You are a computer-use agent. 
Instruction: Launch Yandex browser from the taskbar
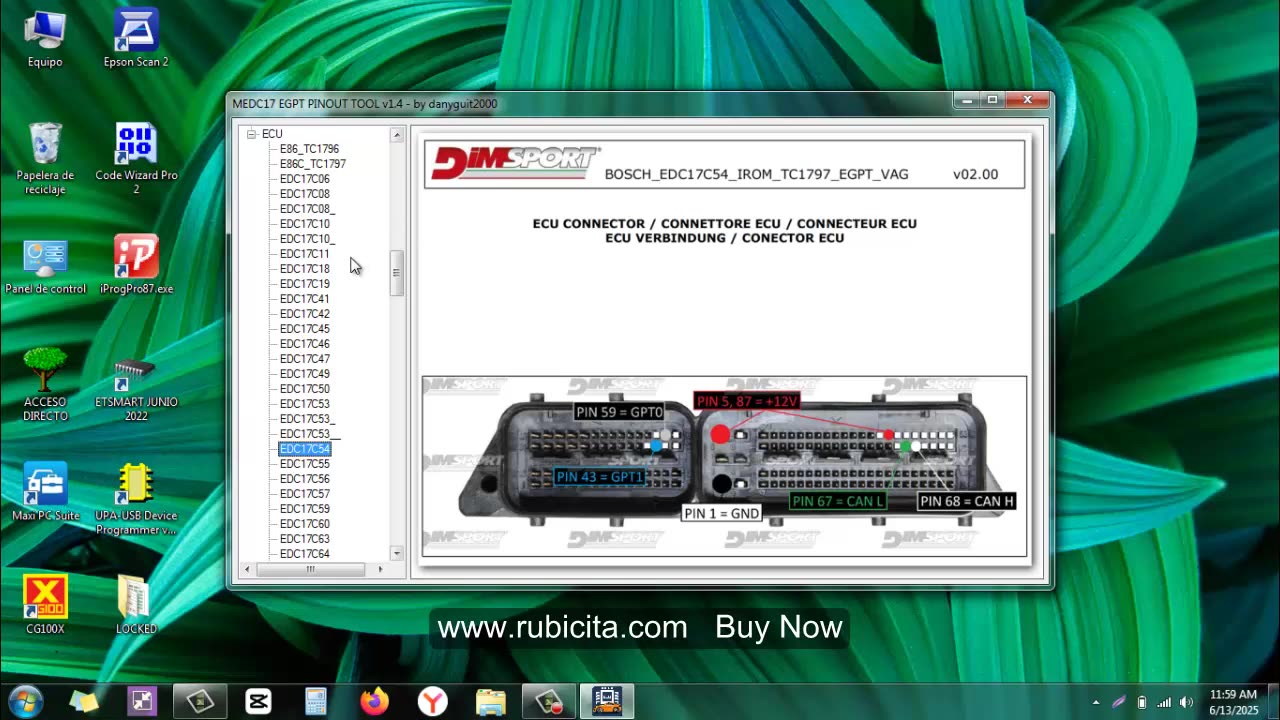(432, 701)
